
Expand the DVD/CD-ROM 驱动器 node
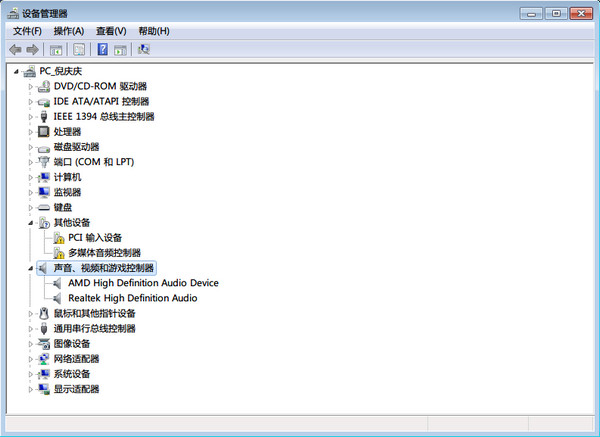tap(31, 87)
